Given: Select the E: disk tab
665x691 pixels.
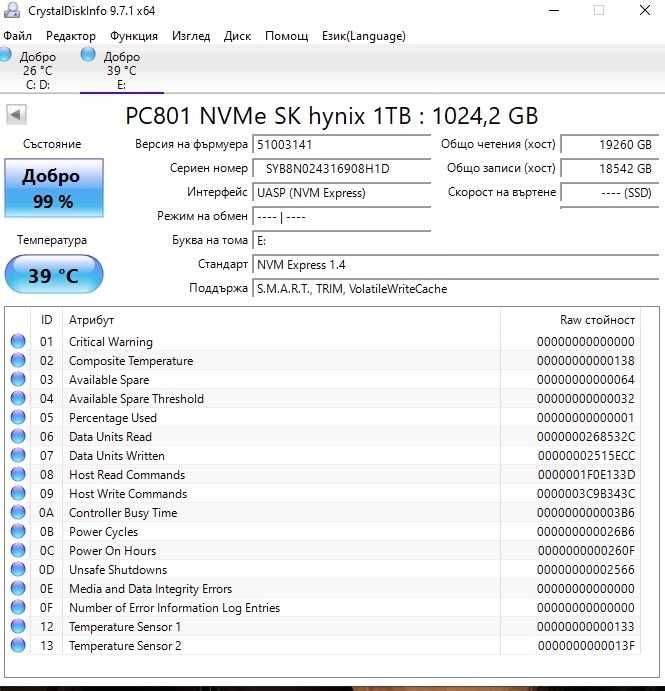Looking at the screenshot, I should (x=122, y=70).
